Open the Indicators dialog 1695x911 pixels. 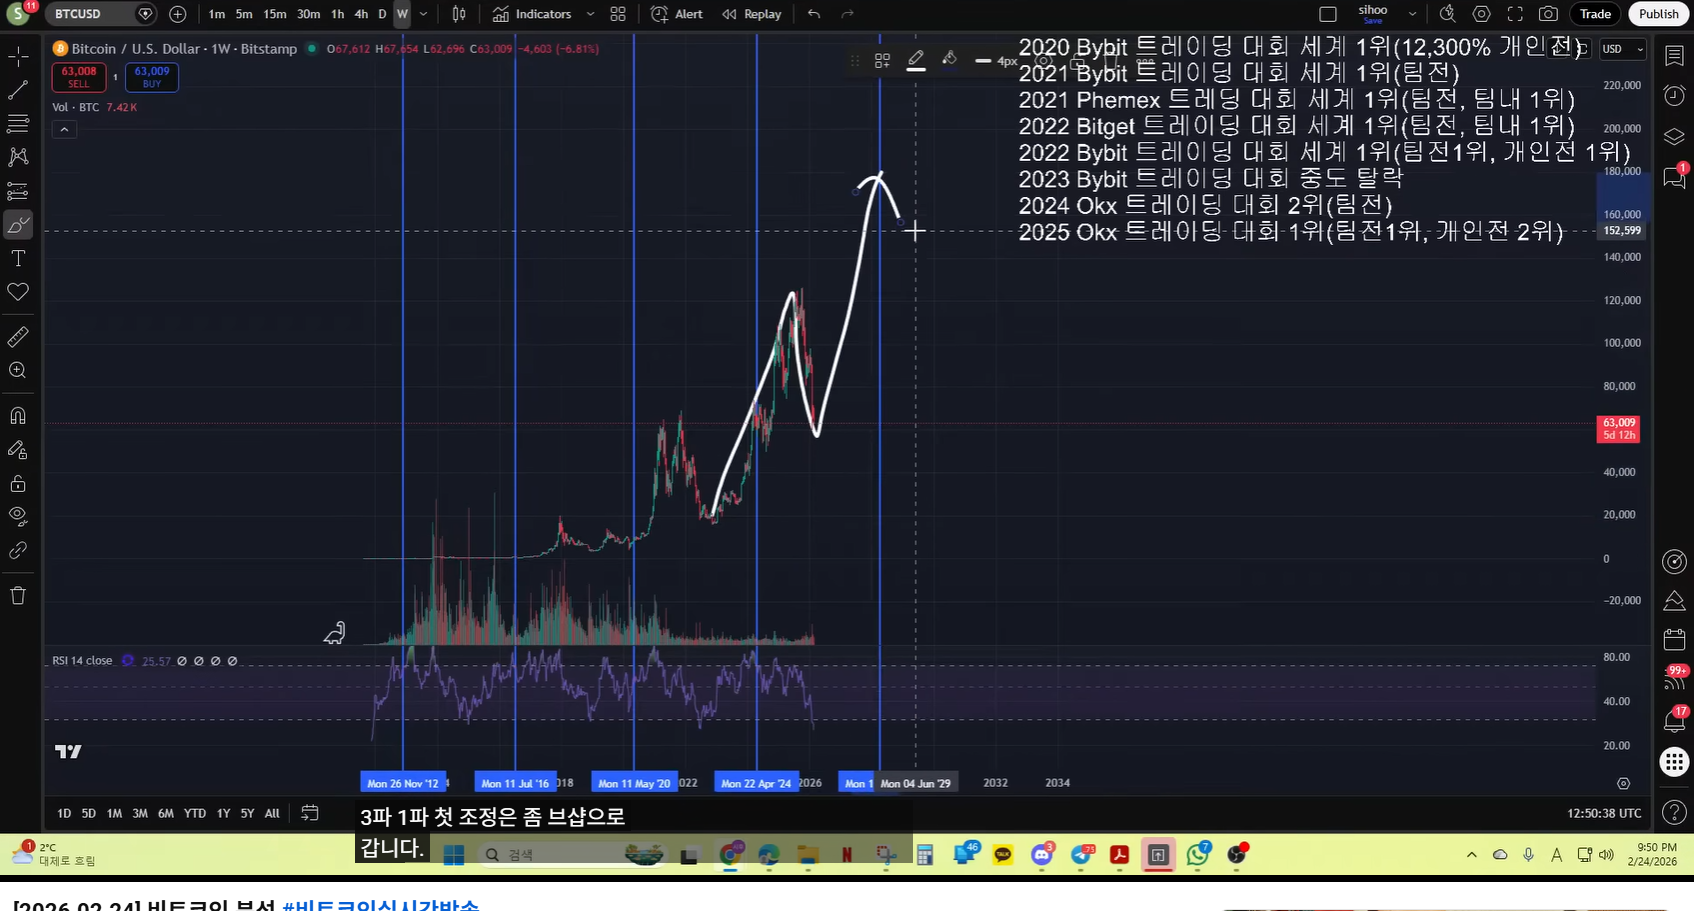[532, 14]
